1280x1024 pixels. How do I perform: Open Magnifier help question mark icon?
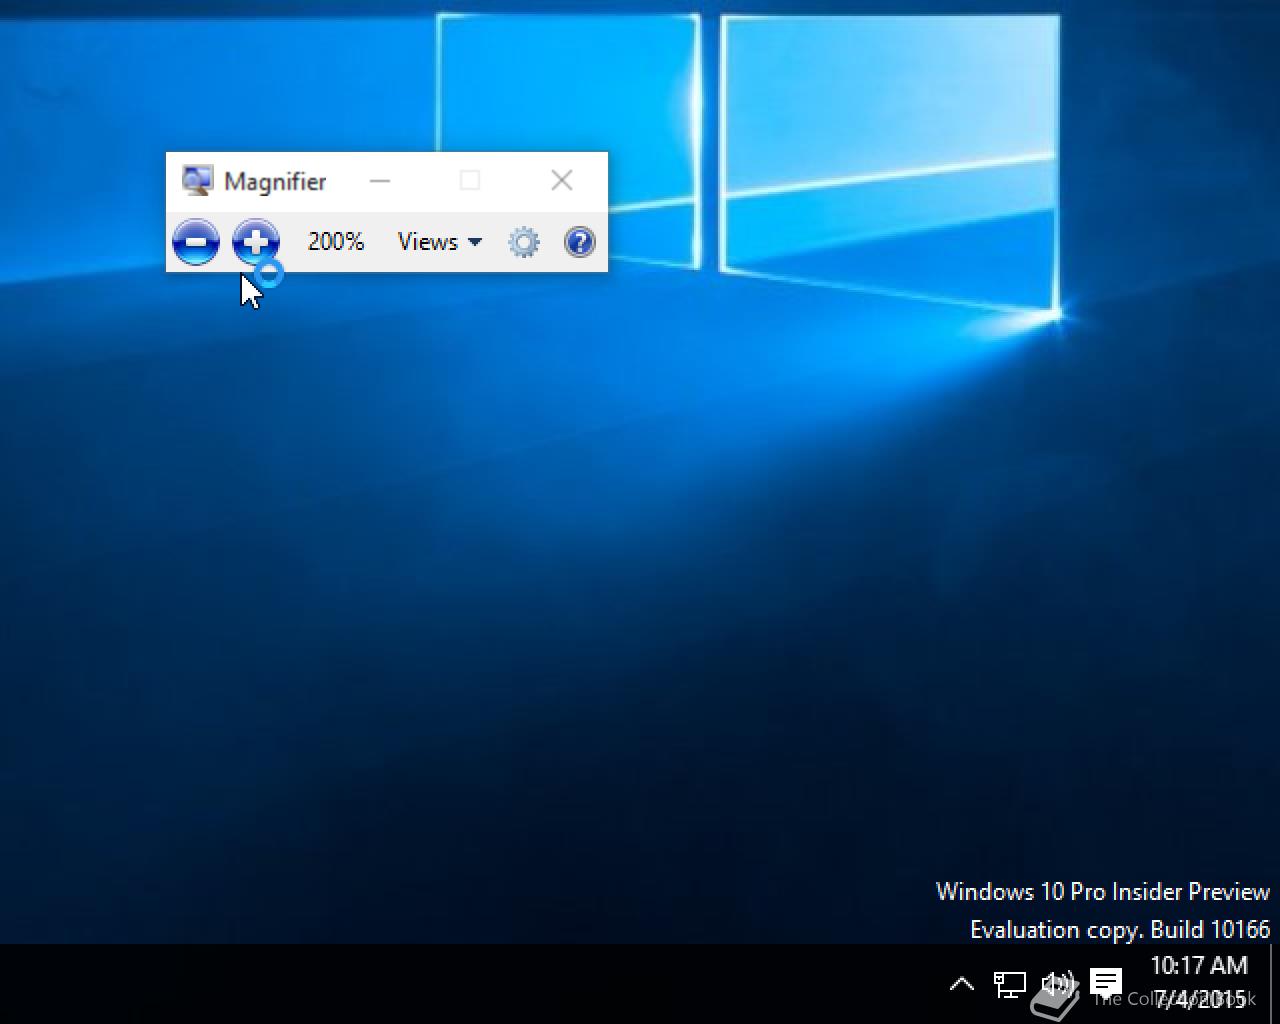coord(580,242)
